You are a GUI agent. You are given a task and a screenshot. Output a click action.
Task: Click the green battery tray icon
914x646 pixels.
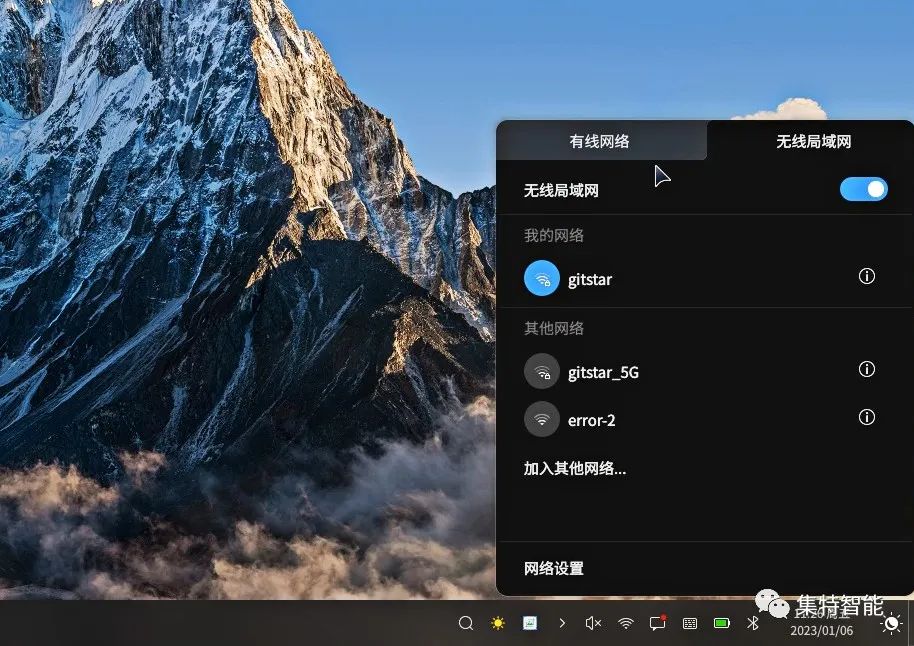point(722,623)
